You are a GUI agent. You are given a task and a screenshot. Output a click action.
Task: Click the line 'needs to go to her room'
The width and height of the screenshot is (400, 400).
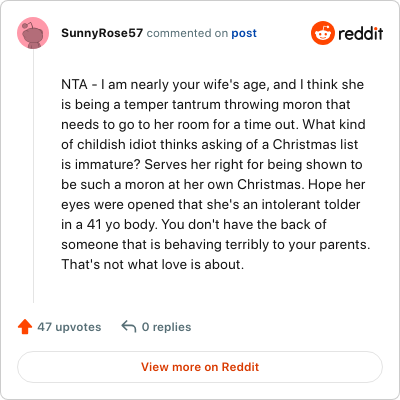tap(213, 125)
